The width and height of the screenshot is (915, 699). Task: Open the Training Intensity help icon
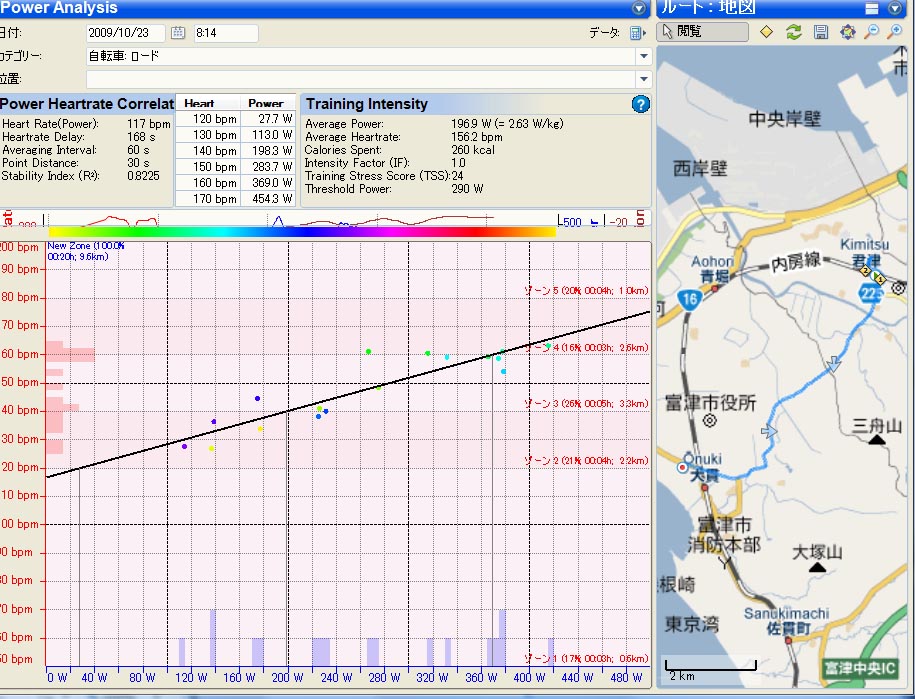tap(641, 104)
